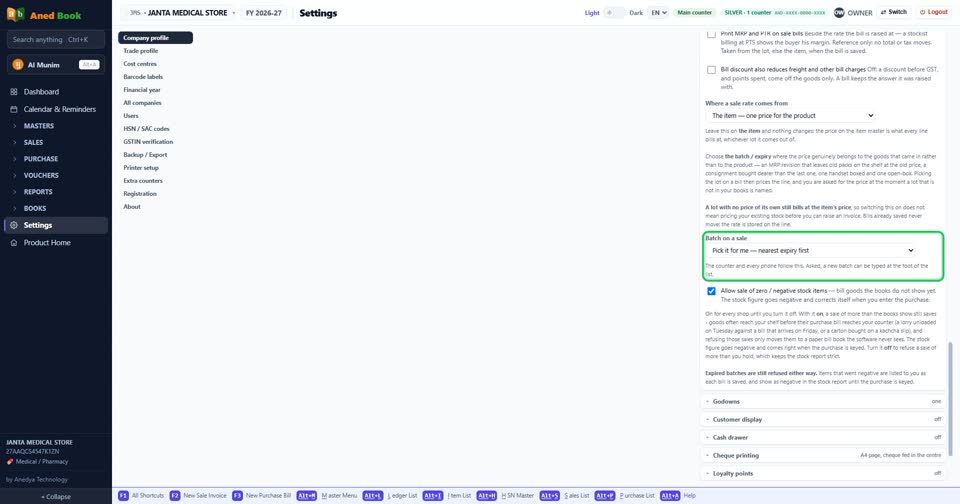Open the About settings page
This screenshot has height=504, width=960.
click(156, 207)
